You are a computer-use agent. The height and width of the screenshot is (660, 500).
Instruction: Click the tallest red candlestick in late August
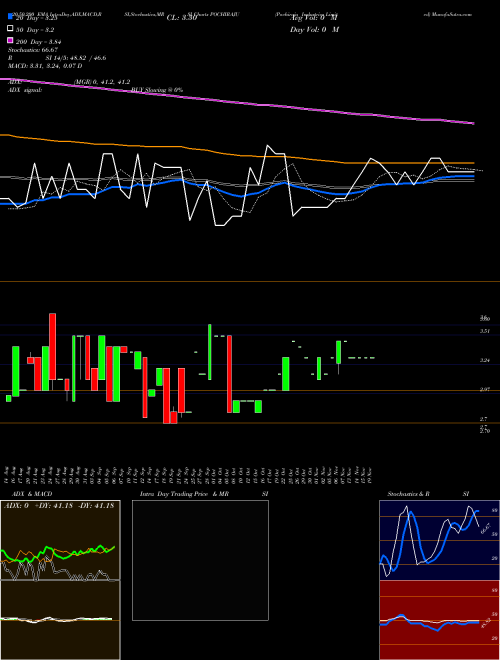(x=53, y=346)
